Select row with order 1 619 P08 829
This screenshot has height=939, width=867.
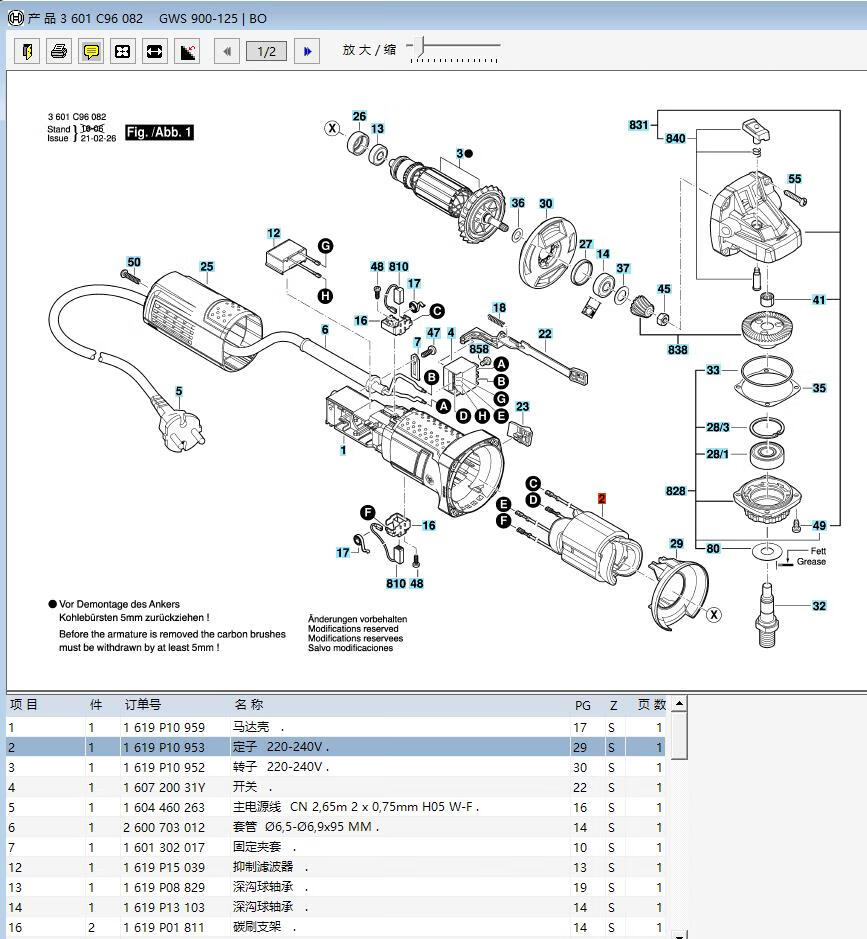coord(335,887)
